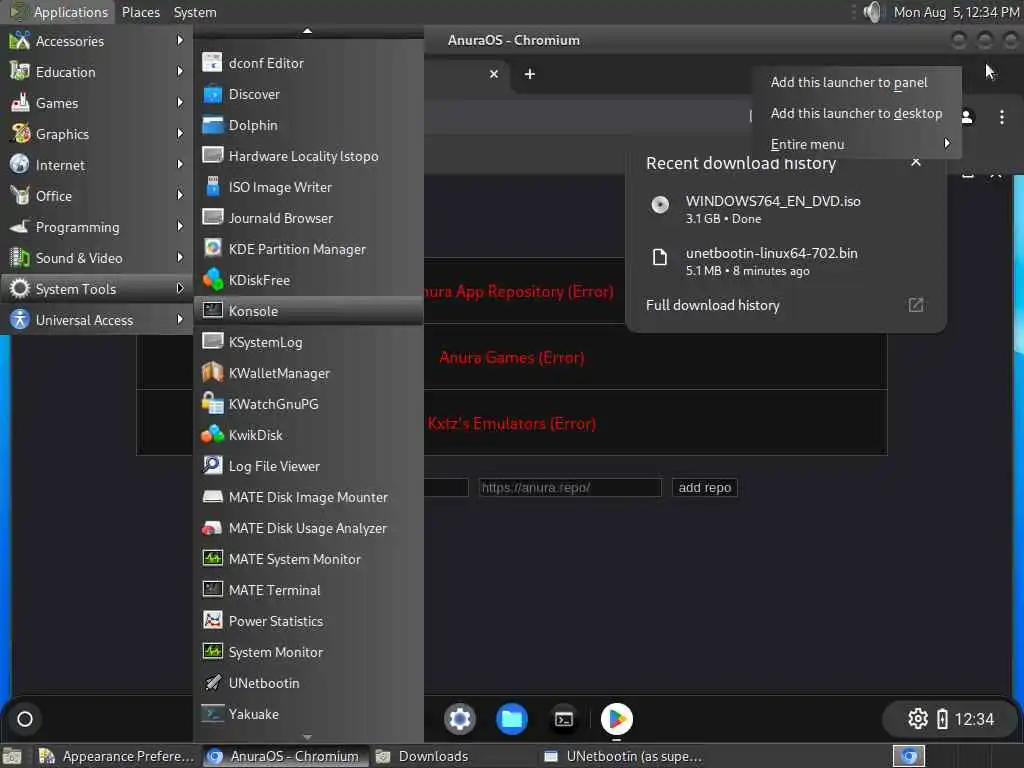Close Recent download history popup
This screenshot has height=768, width=1024.
click(916, 162)
